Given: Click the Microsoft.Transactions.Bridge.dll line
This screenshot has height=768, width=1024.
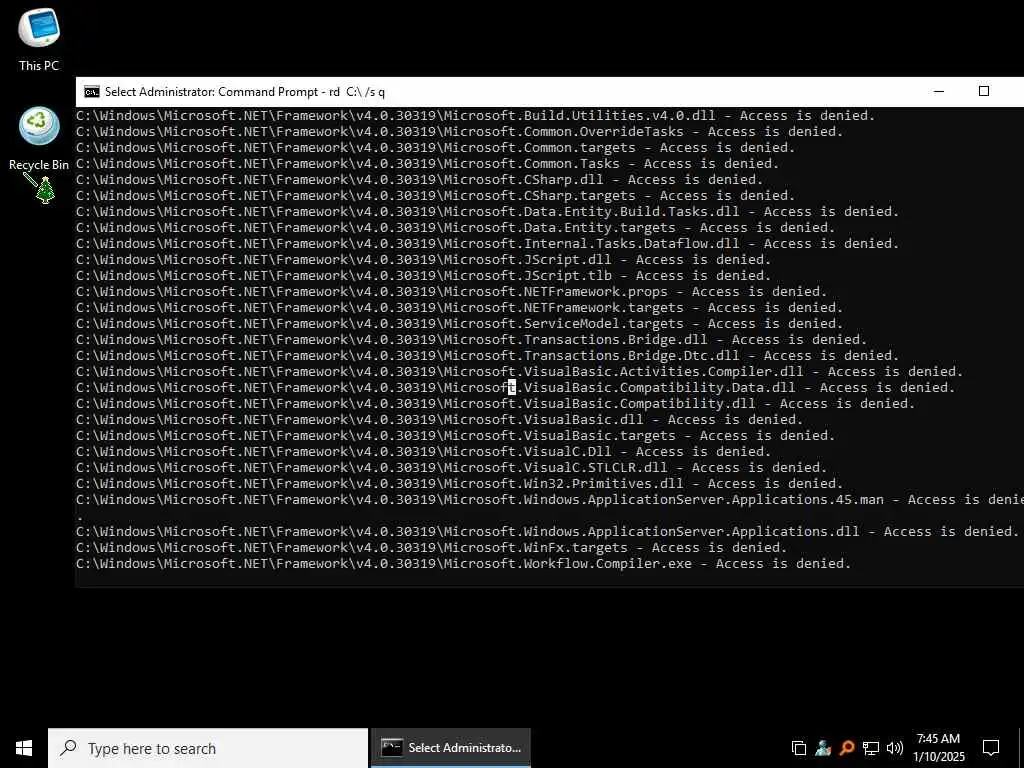Looking at the screenshot, I should [472, 340].
